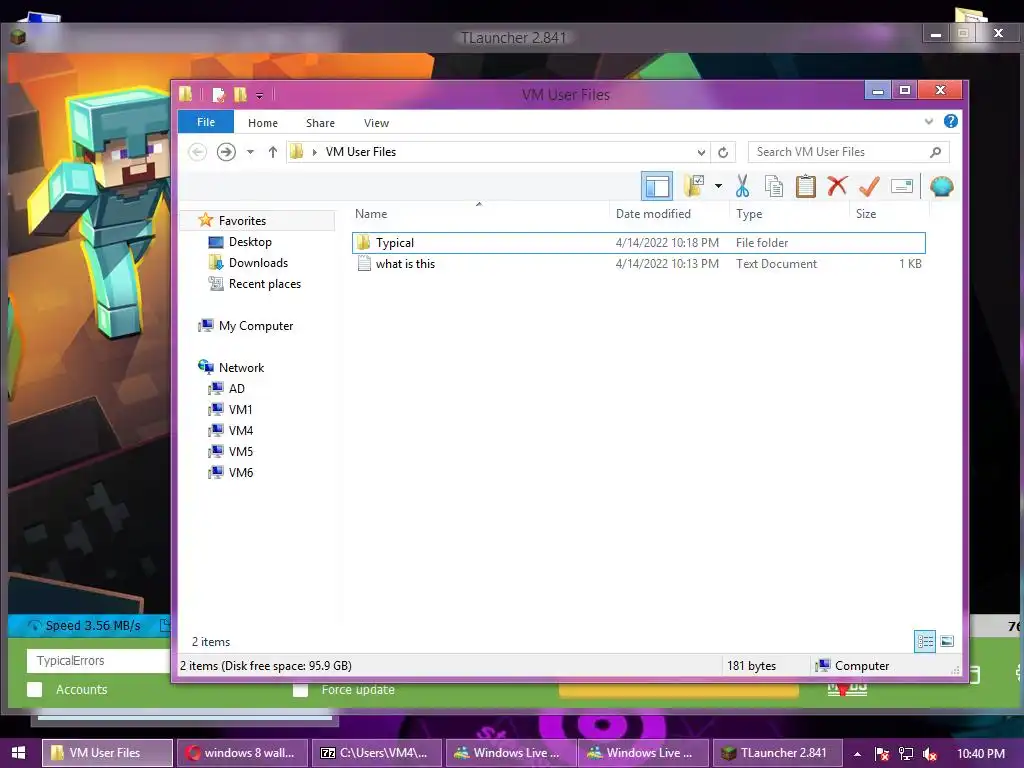Select Network in navigation pane

click(x=241, y=367)
